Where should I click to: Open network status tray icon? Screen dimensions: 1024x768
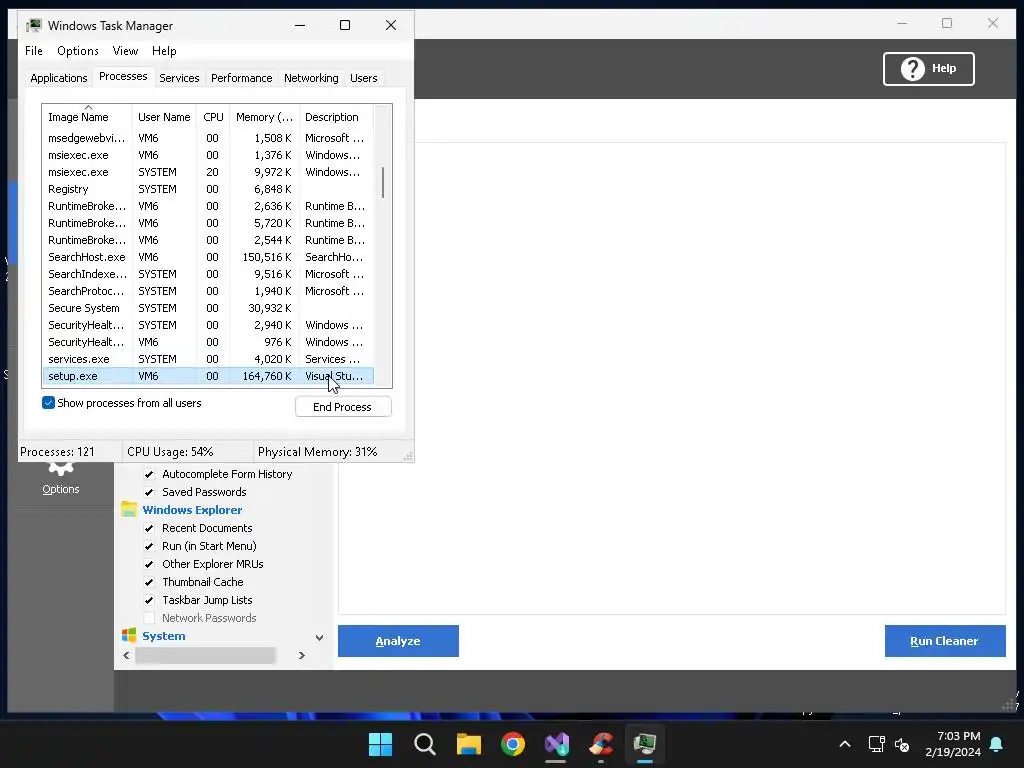(x=876, y=744)
